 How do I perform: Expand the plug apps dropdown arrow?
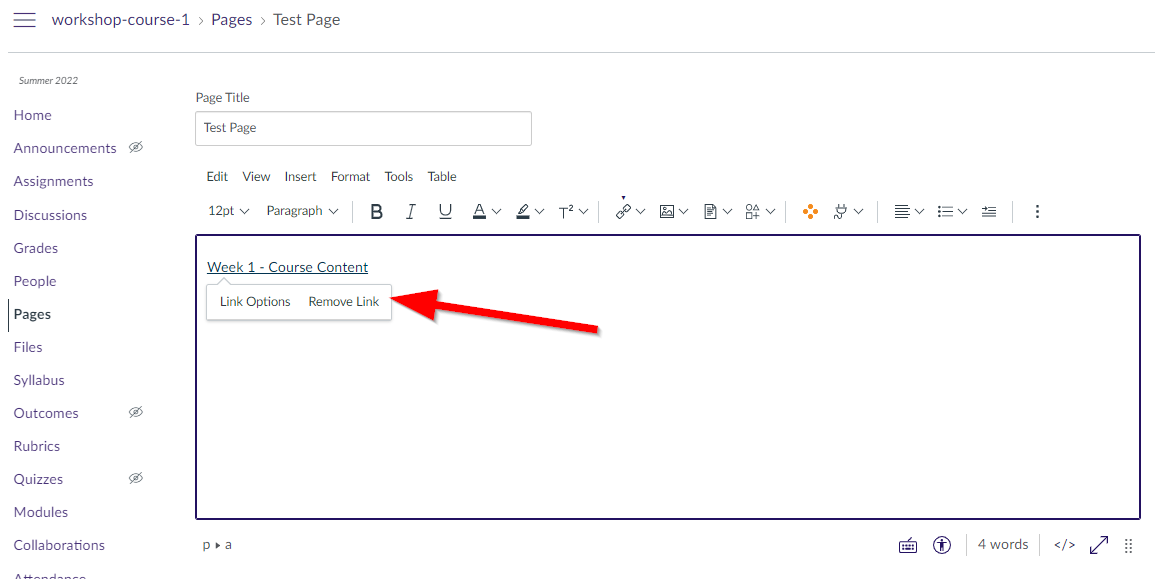[x=858, y=212]
